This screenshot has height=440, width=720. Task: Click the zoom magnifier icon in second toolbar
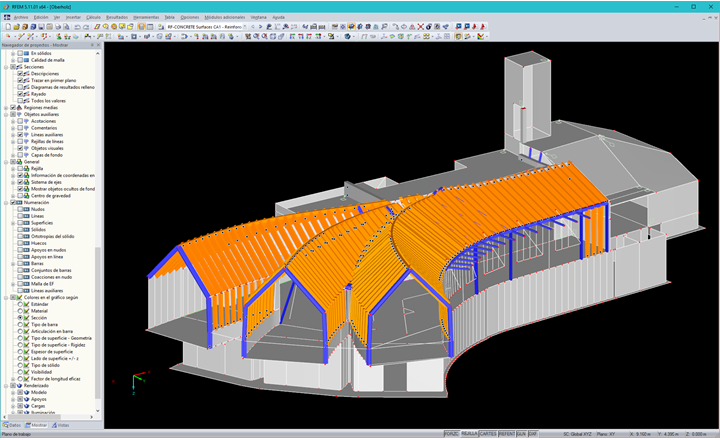click(x=256, y=36)
